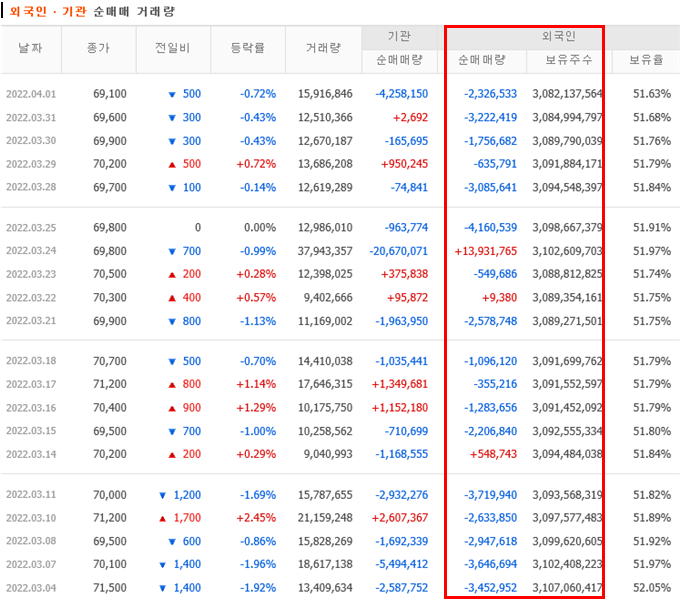
Task: Select the date 2022.03.16
Action: point(31,408)
